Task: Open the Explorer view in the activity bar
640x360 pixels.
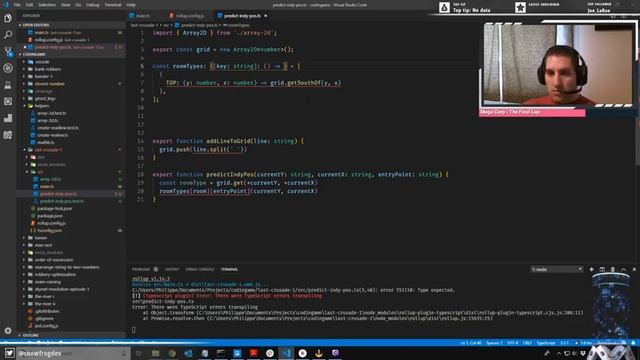Action: pos(8,18)
